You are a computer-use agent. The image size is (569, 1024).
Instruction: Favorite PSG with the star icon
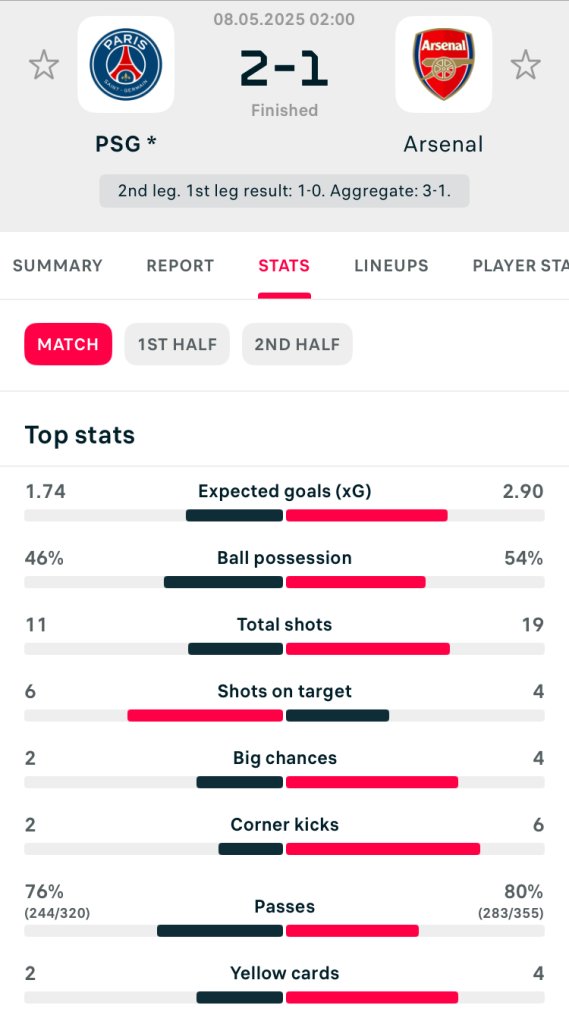[44, 65]
